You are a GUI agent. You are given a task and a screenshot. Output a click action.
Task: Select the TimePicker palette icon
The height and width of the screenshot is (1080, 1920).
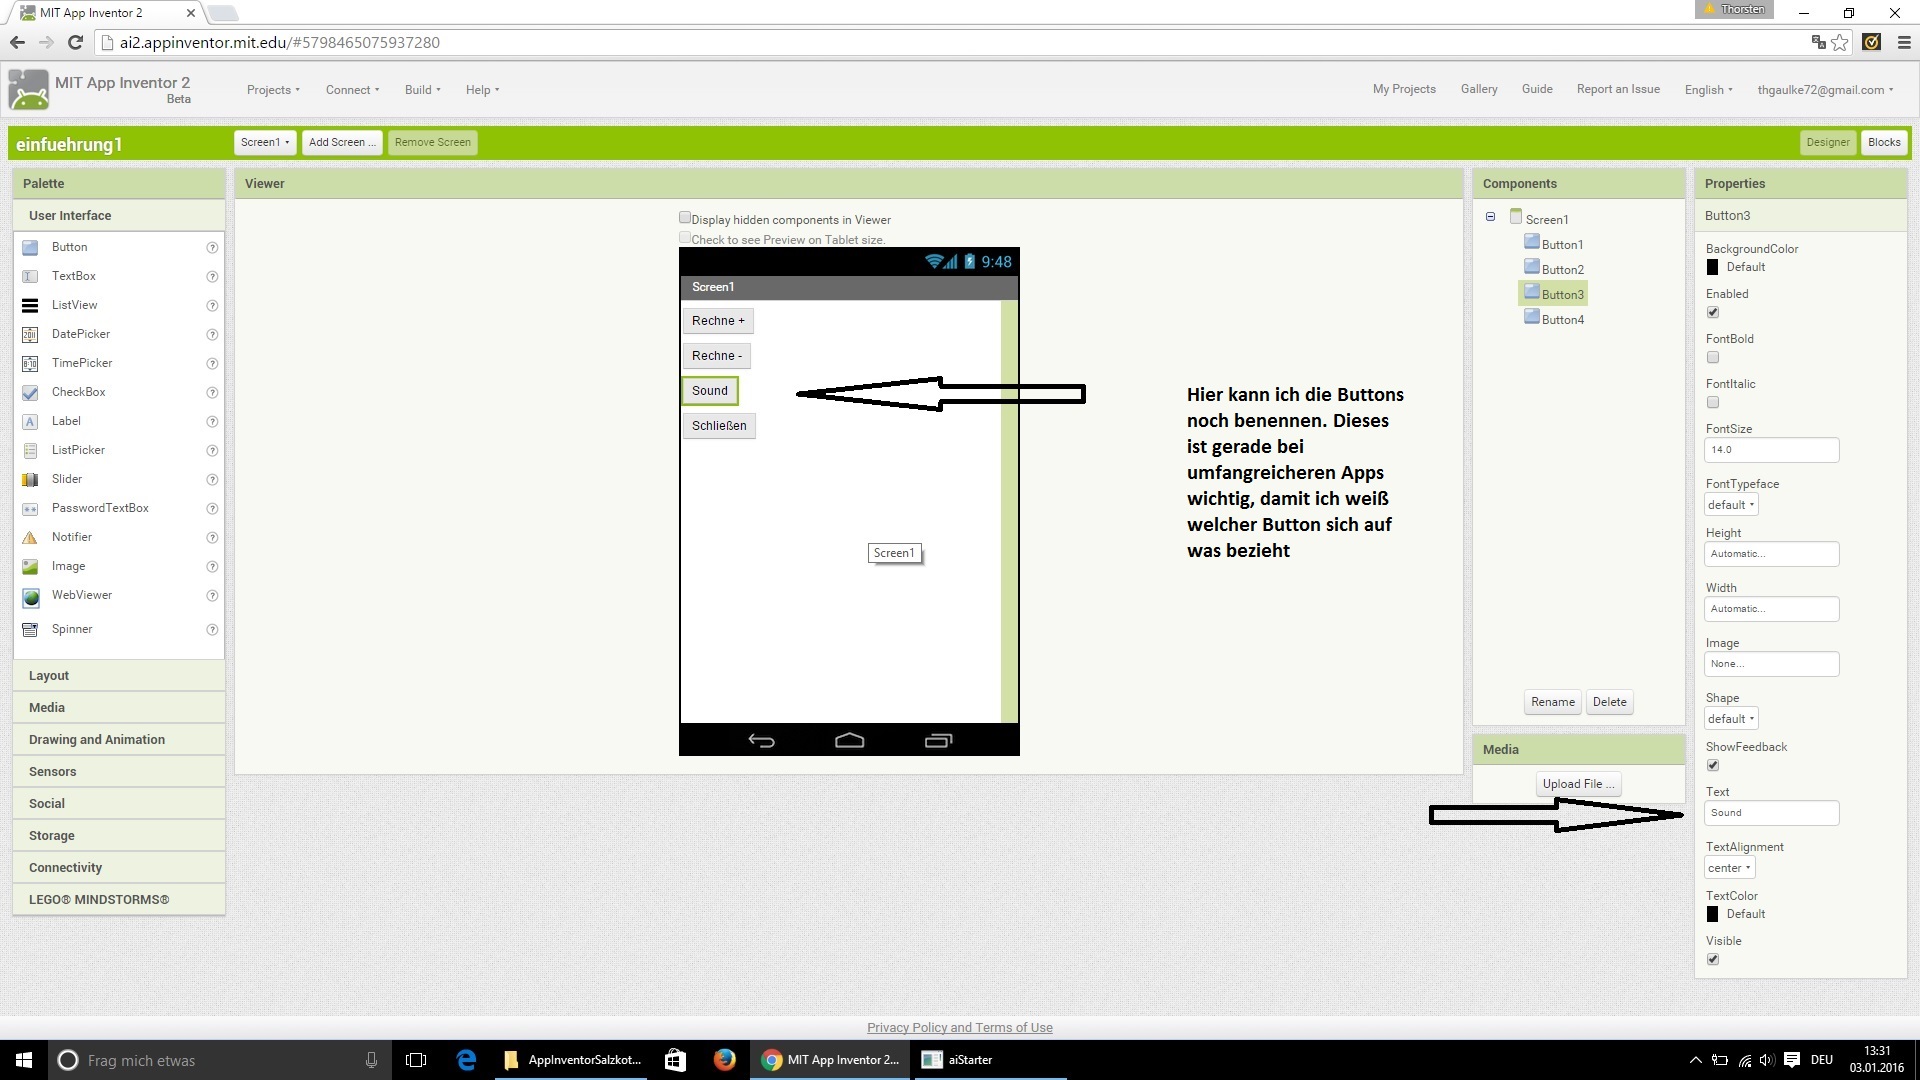coord(30,363)
